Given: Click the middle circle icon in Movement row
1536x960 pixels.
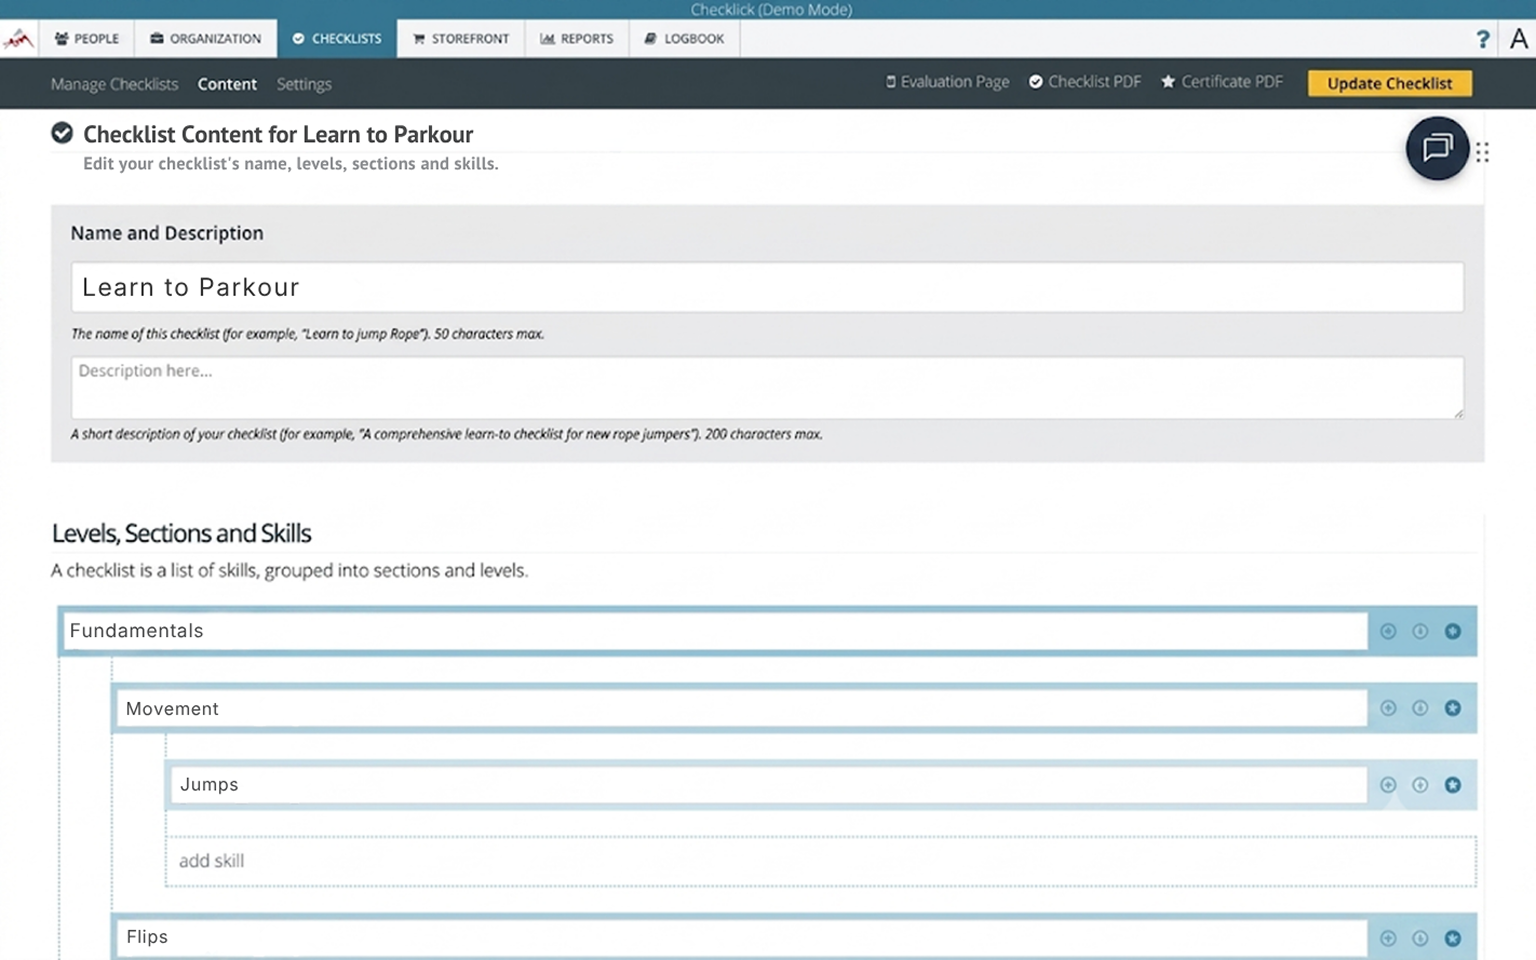Looking at the screenshot, I should click(x=1420, y=708).
